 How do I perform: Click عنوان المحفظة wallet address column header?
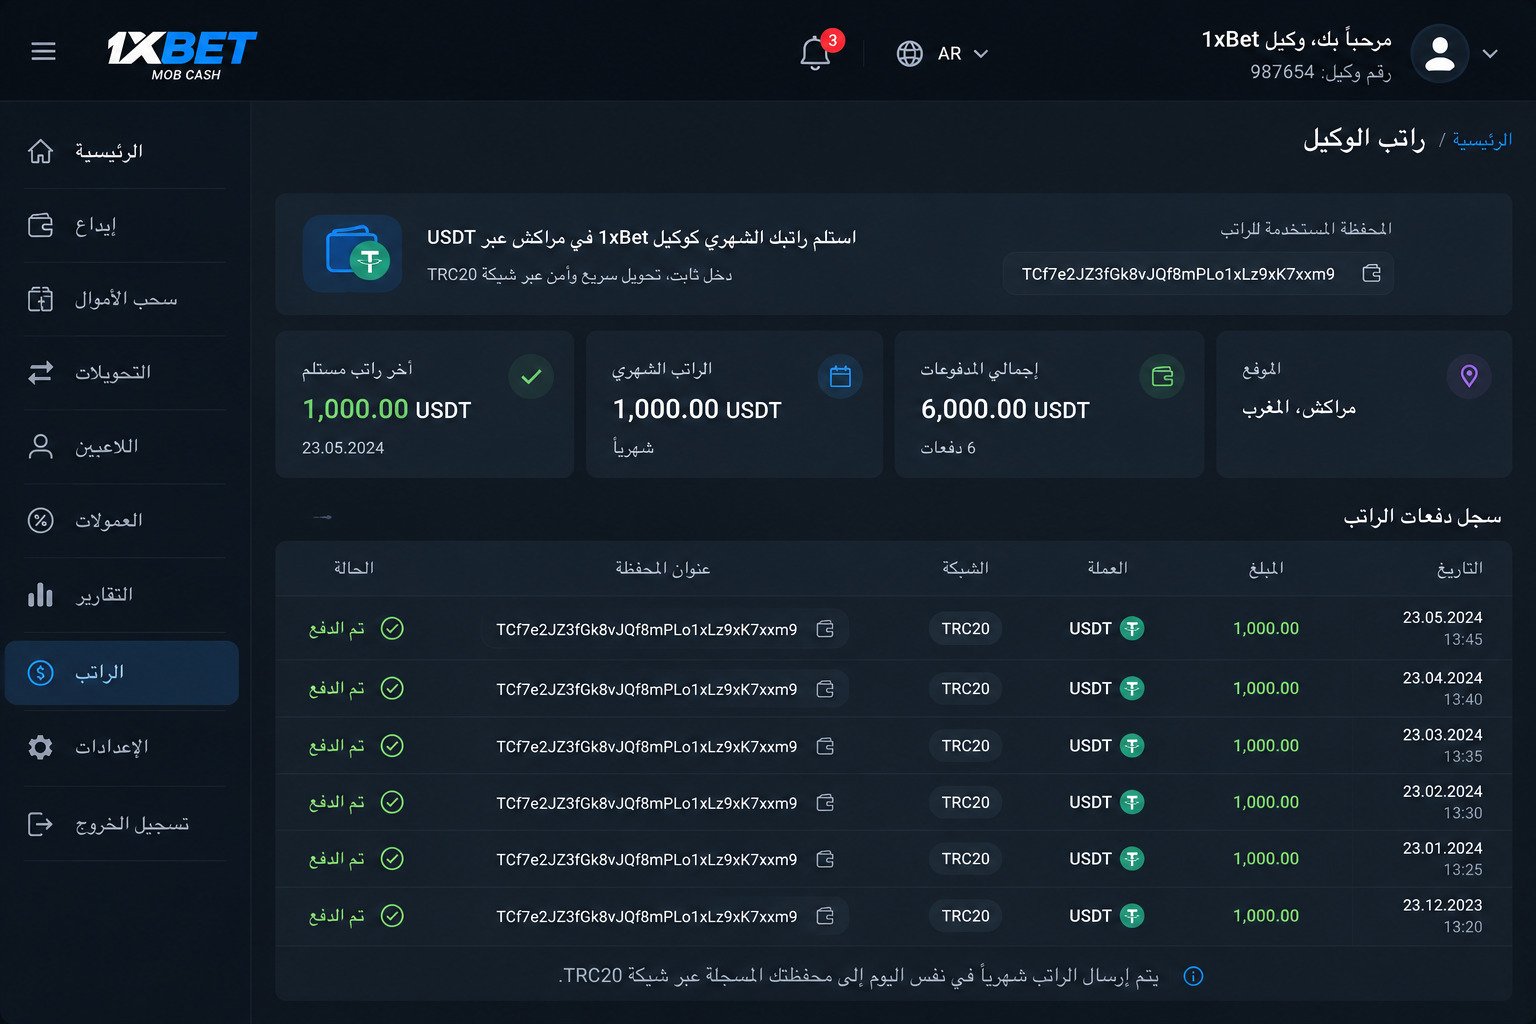663,568
